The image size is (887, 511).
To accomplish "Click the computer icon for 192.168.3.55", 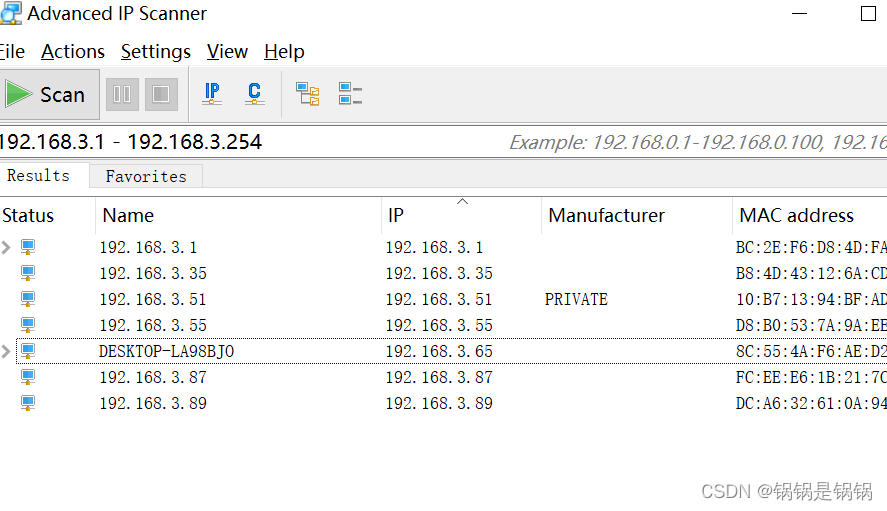I will click(28, 325).
